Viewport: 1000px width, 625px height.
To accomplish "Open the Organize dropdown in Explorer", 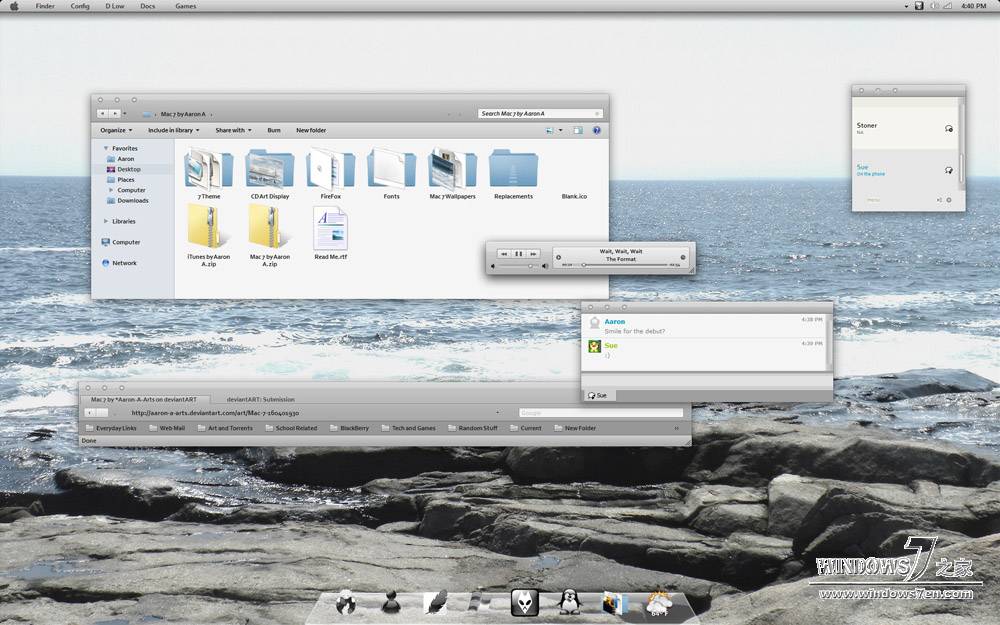I will pos(115,130).
